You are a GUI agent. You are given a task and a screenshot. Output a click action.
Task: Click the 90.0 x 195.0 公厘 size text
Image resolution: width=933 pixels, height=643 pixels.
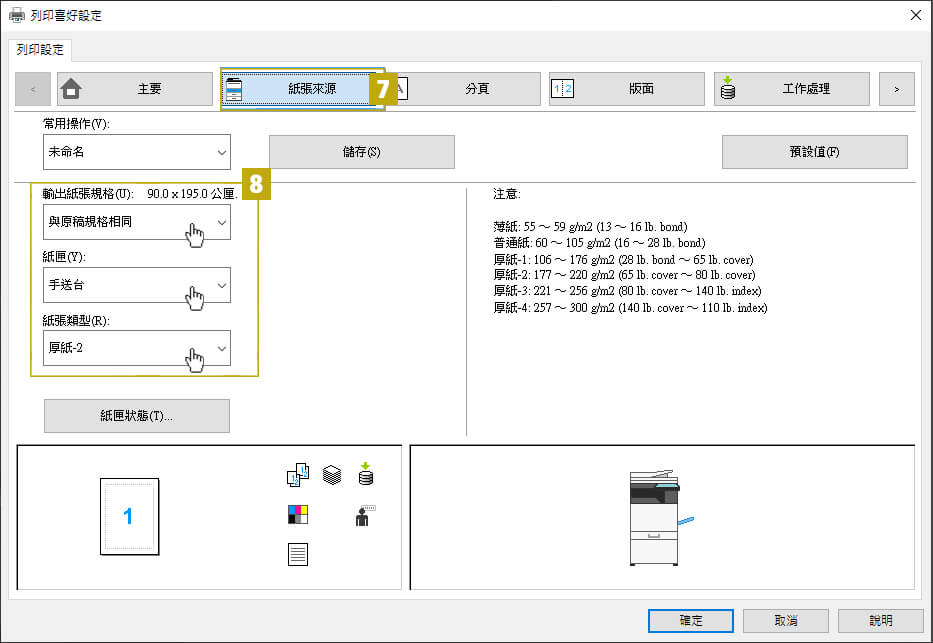[x=192, y=194]
